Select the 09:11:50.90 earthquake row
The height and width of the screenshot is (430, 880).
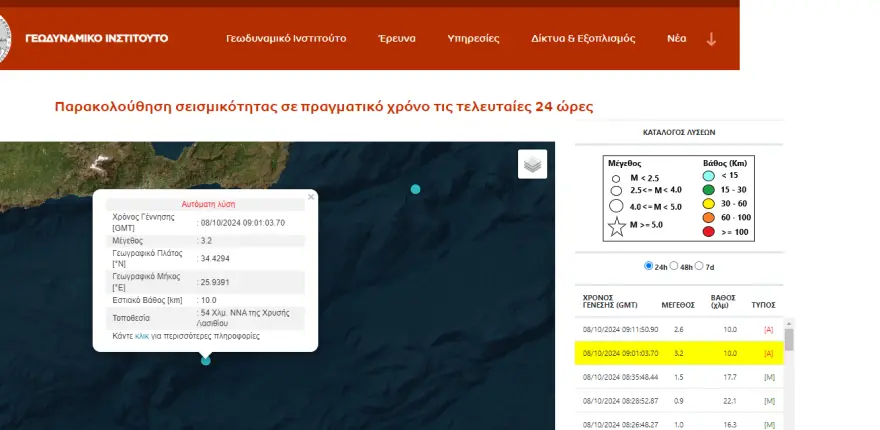click(678, 328)
